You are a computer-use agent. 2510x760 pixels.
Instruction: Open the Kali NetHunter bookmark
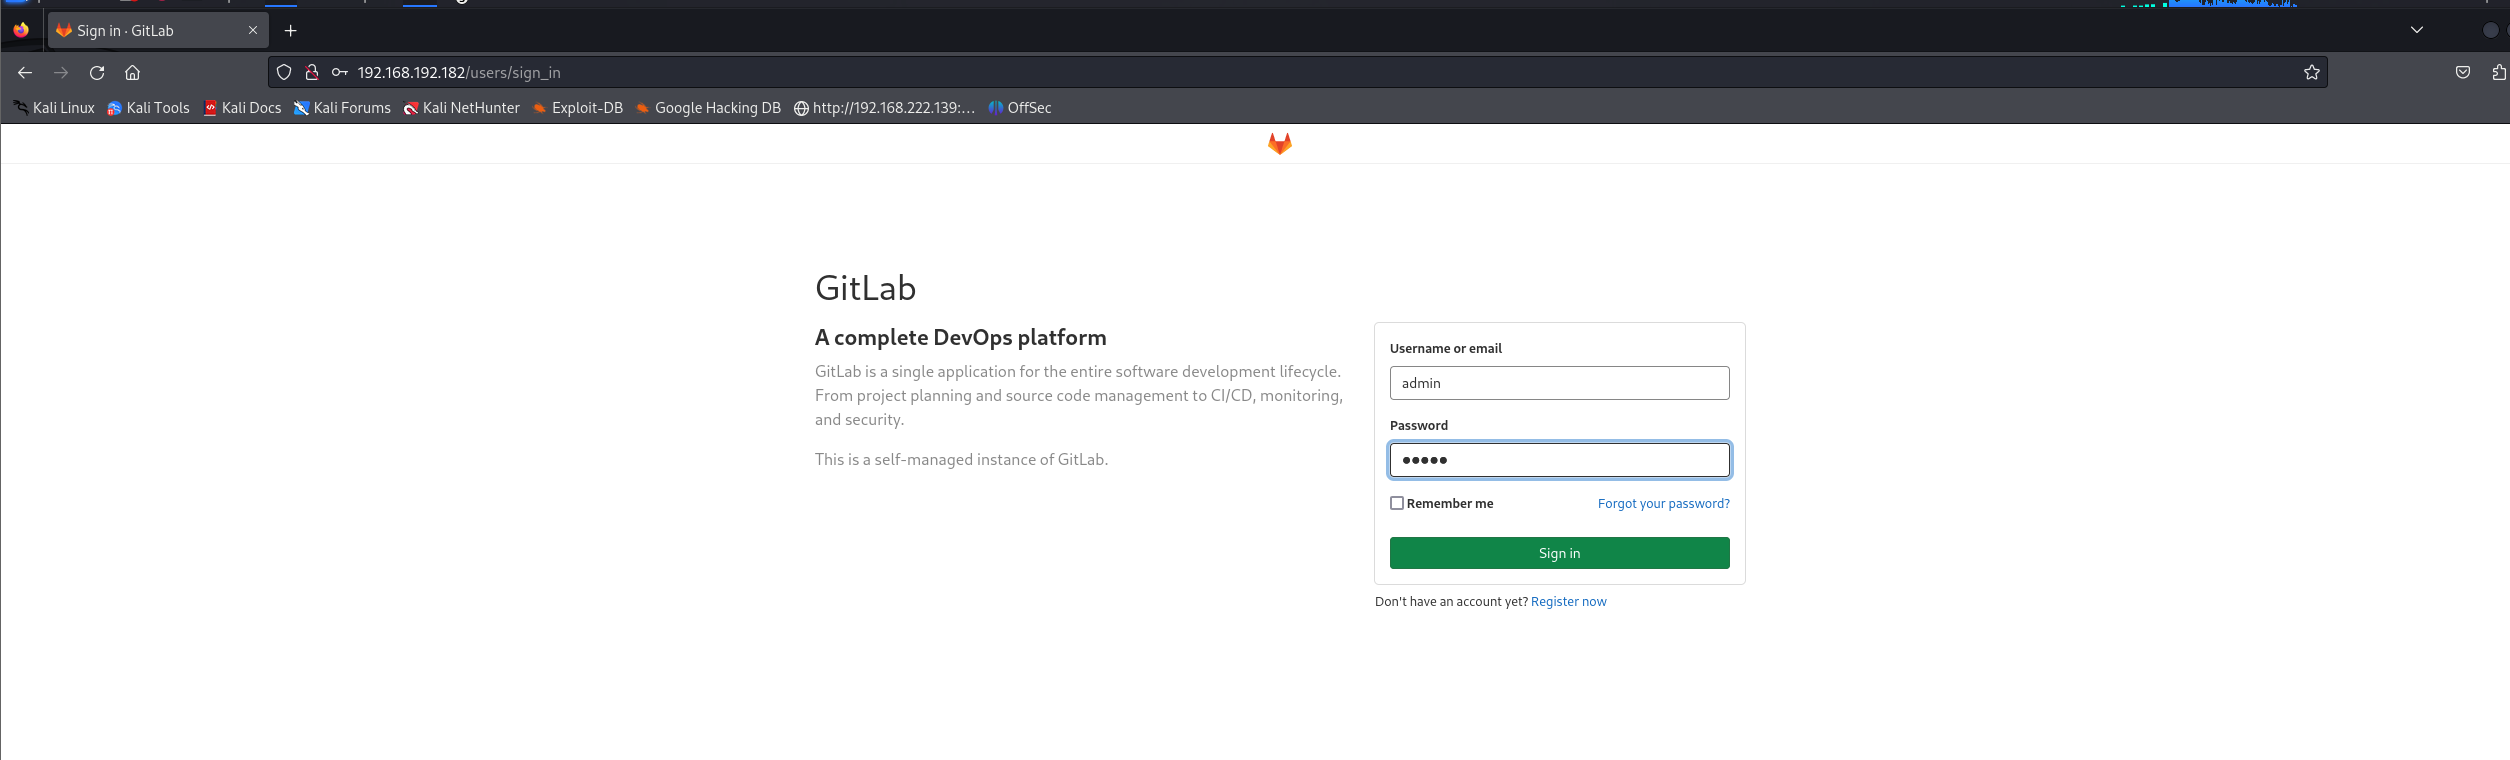click(x=461, y=108)
